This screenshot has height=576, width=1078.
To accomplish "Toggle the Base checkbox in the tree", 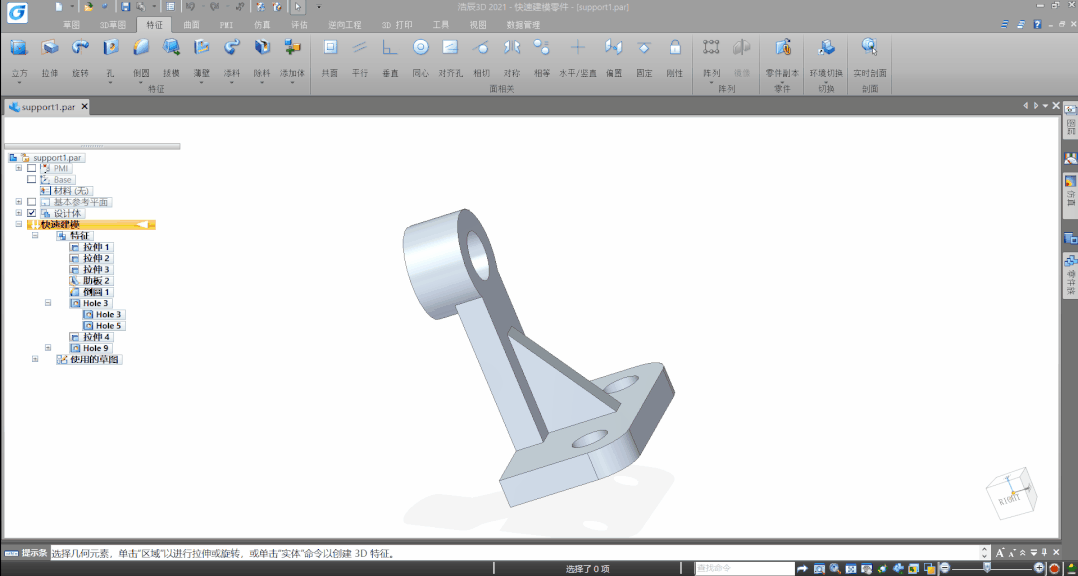I will (x=32, y=179).
